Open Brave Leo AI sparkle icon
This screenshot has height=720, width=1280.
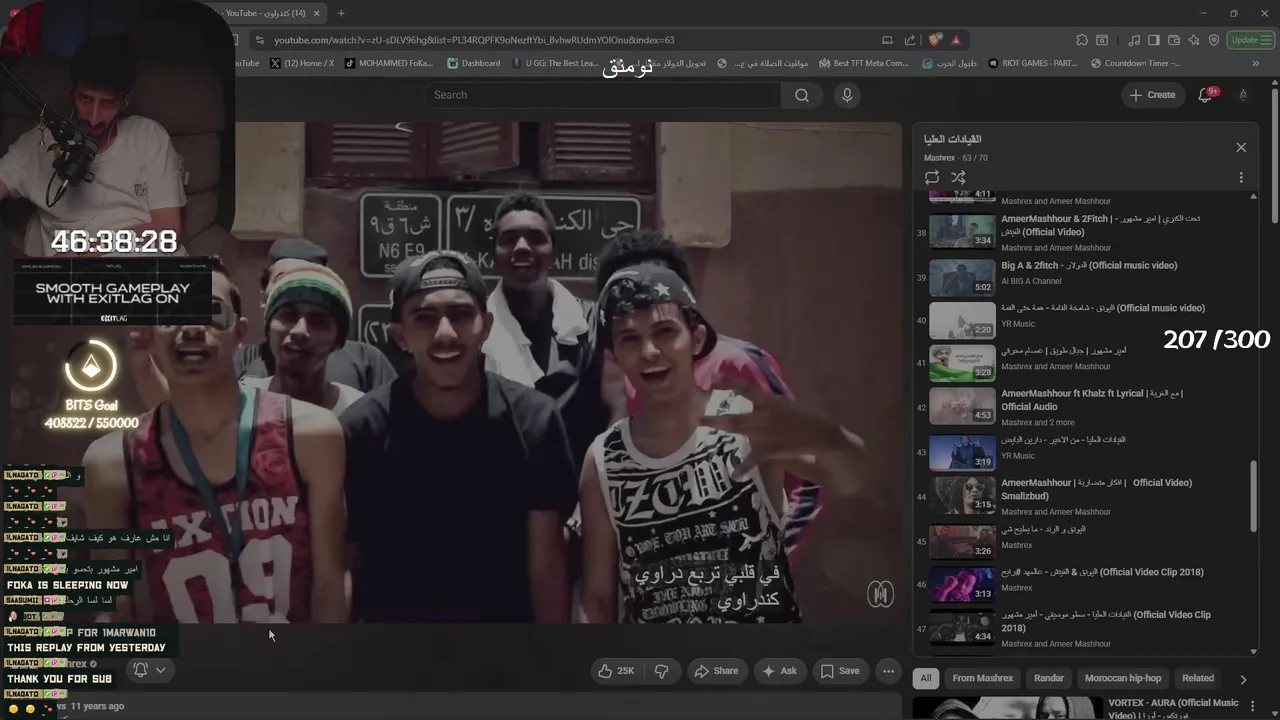tap(1194, 40)
